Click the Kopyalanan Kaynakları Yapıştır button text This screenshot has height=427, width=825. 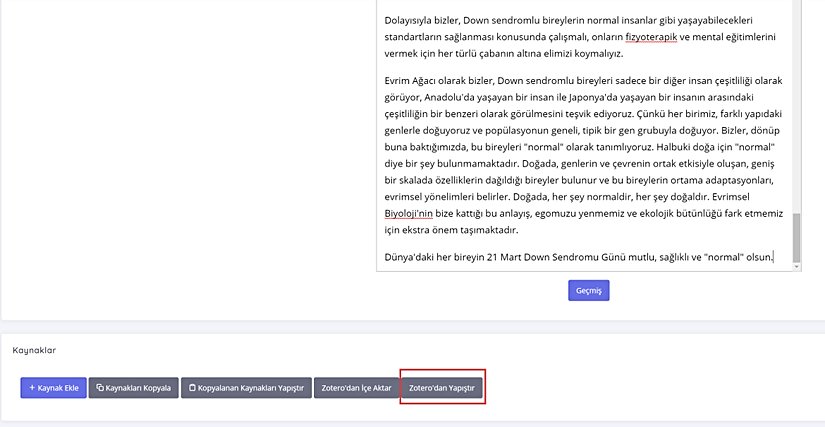pos(251,388)
